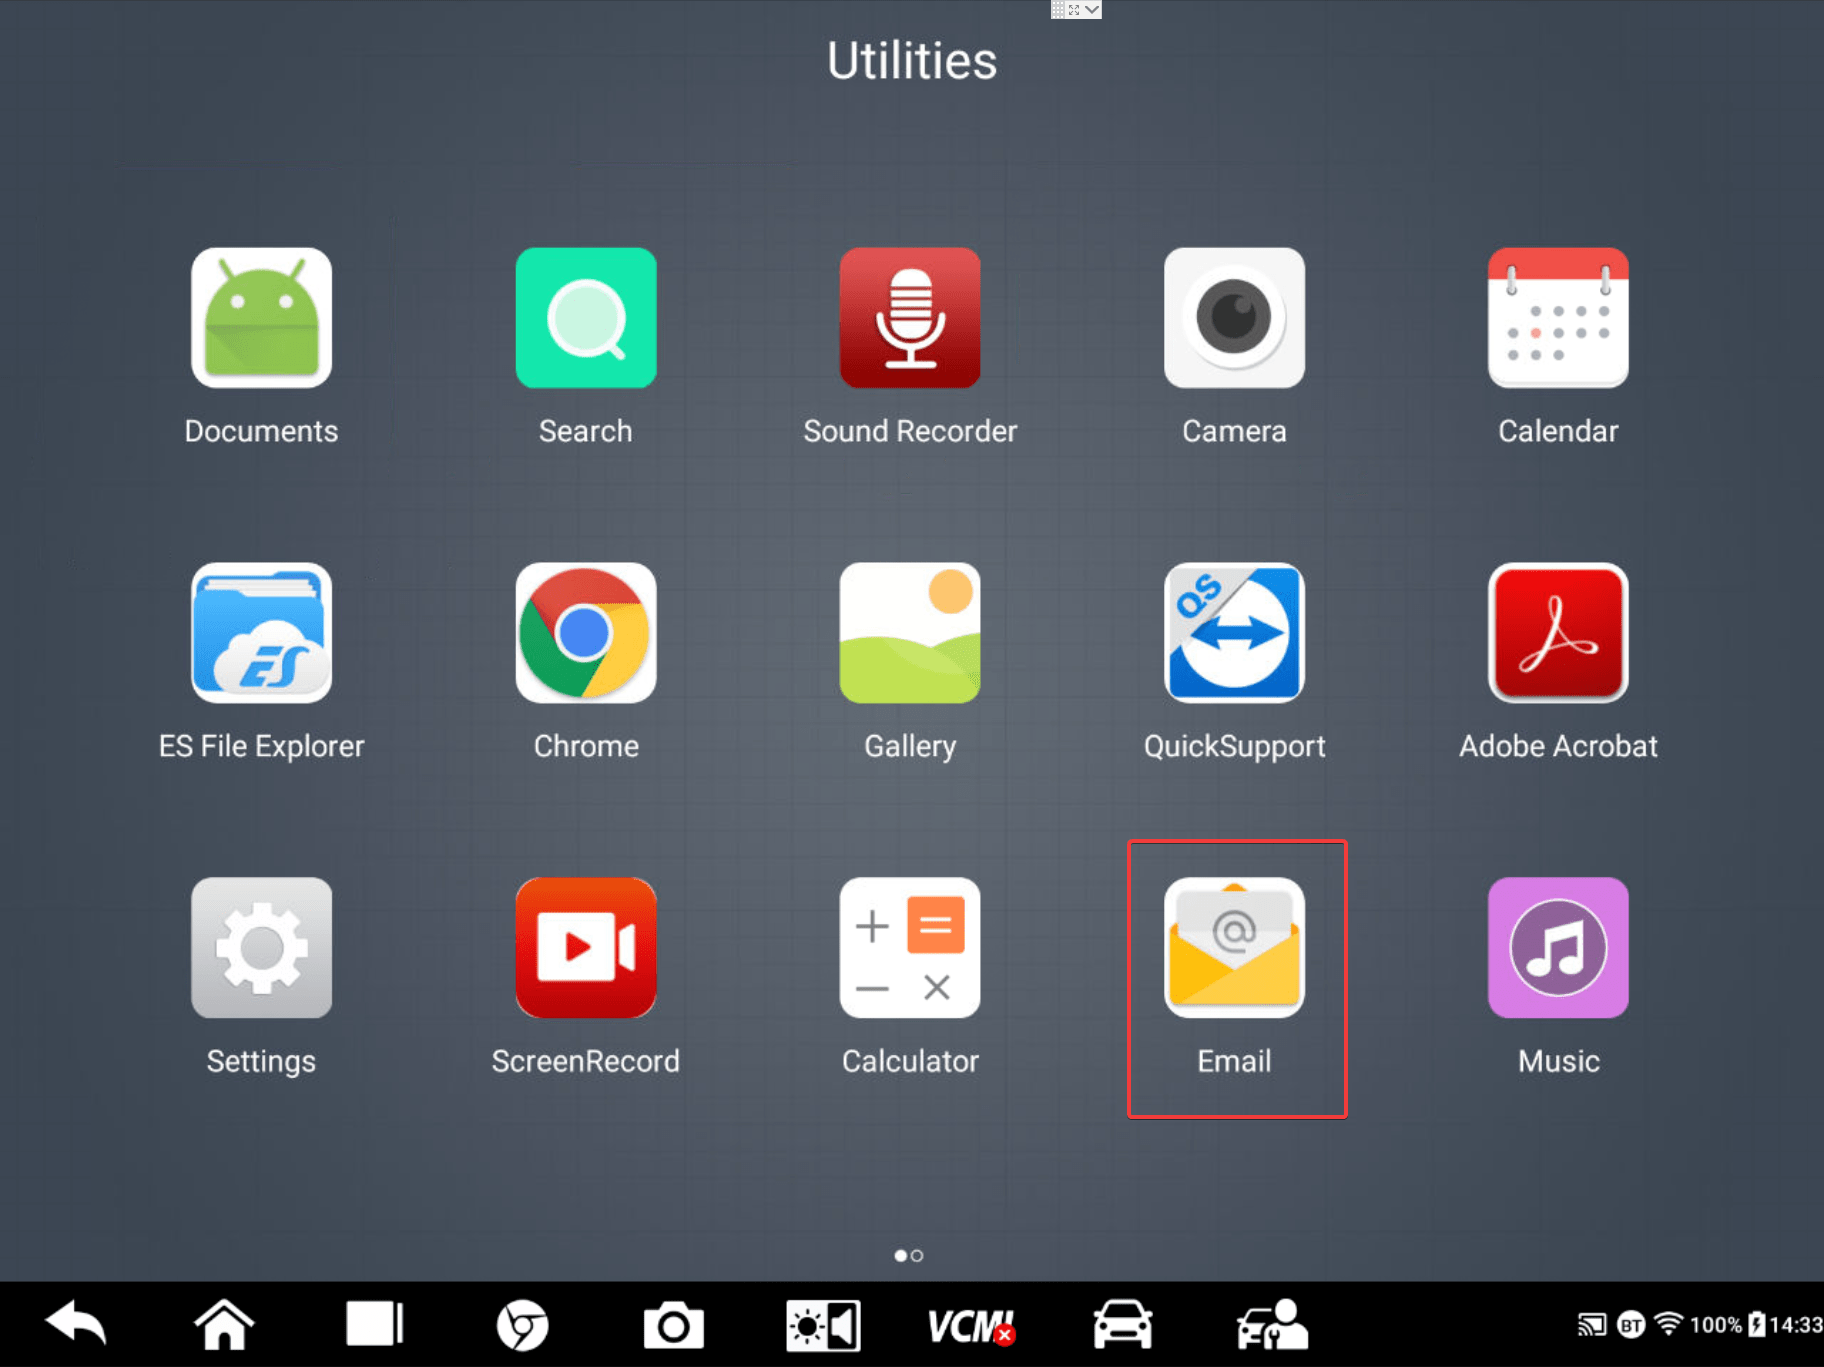Open car service technician icon

(1271, 1325)
